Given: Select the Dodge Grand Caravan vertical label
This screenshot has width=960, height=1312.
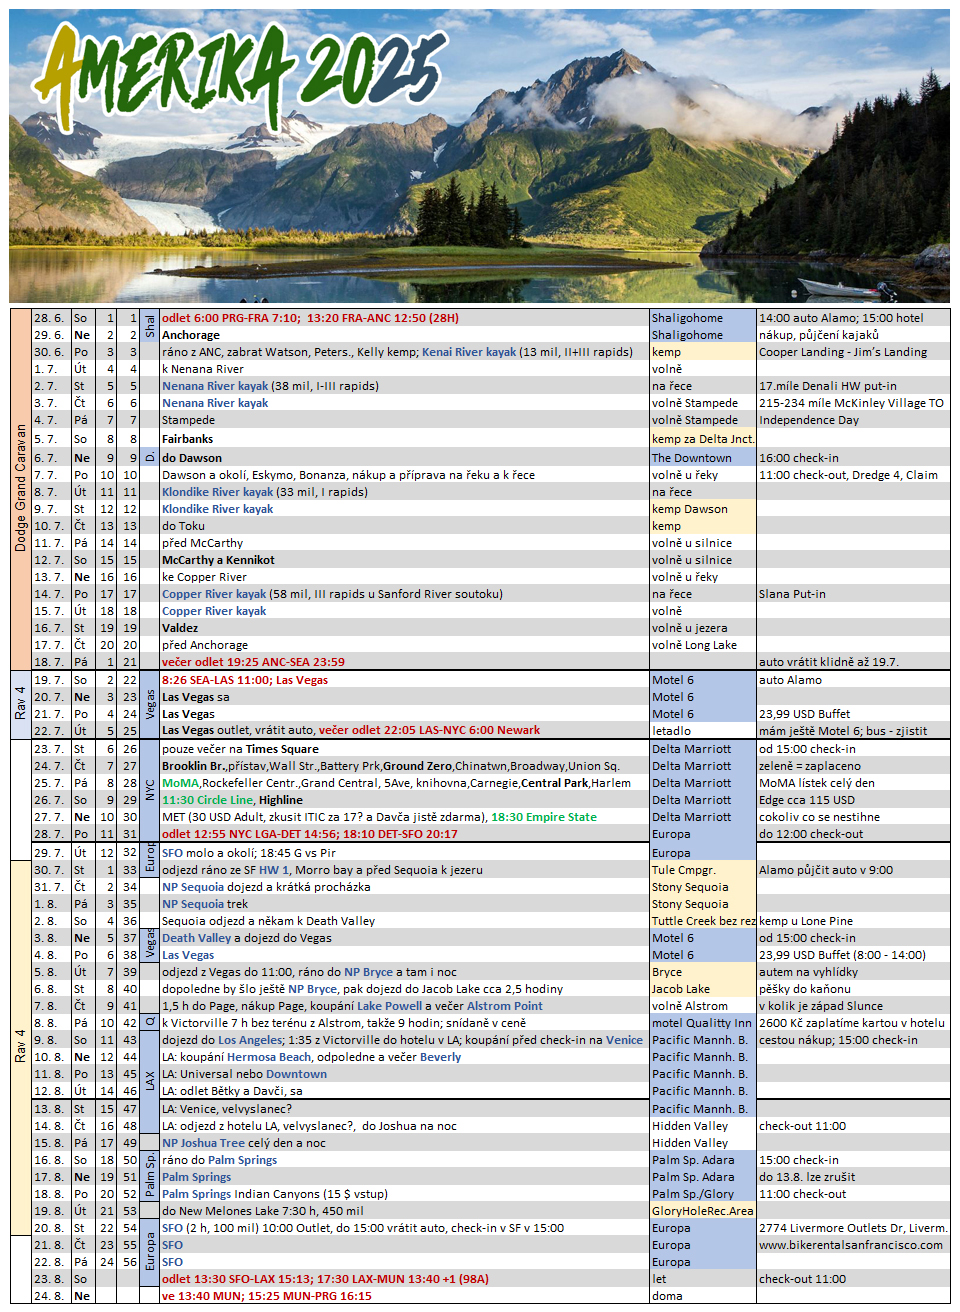Looking at the screenshot, I should click(20, 488).
